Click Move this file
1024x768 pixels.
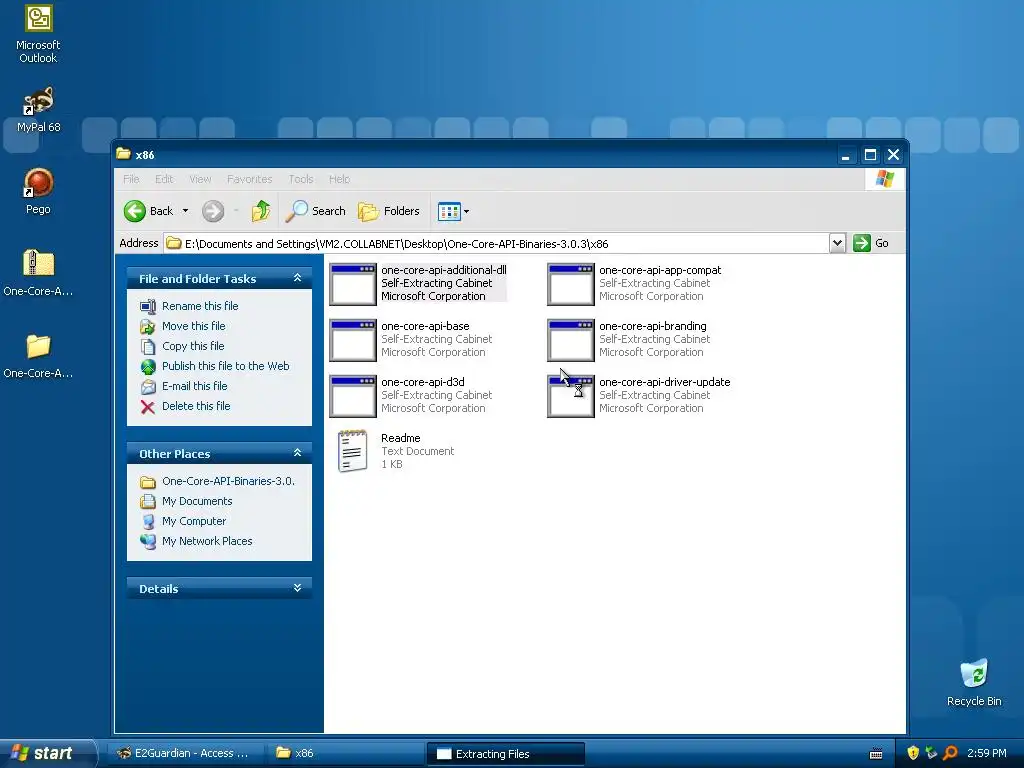193,326
